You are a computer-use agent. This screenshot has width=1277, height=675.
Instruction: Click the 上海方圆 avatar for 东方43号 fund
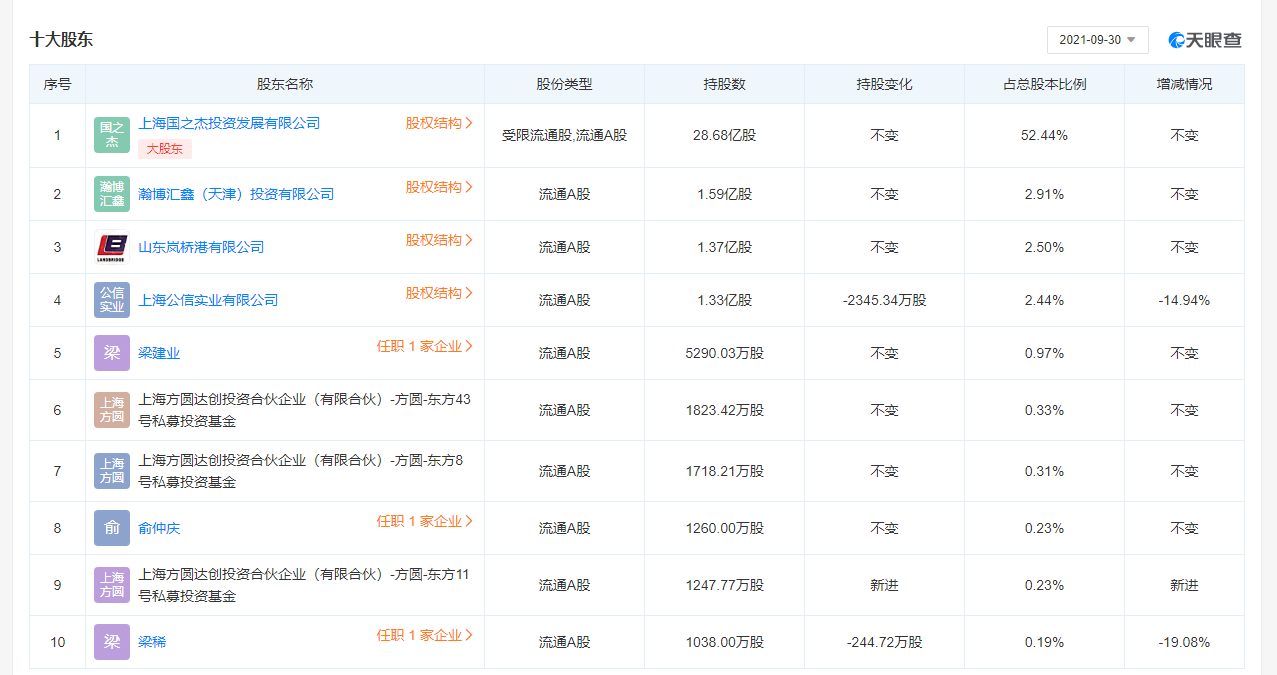click(112, 410)
